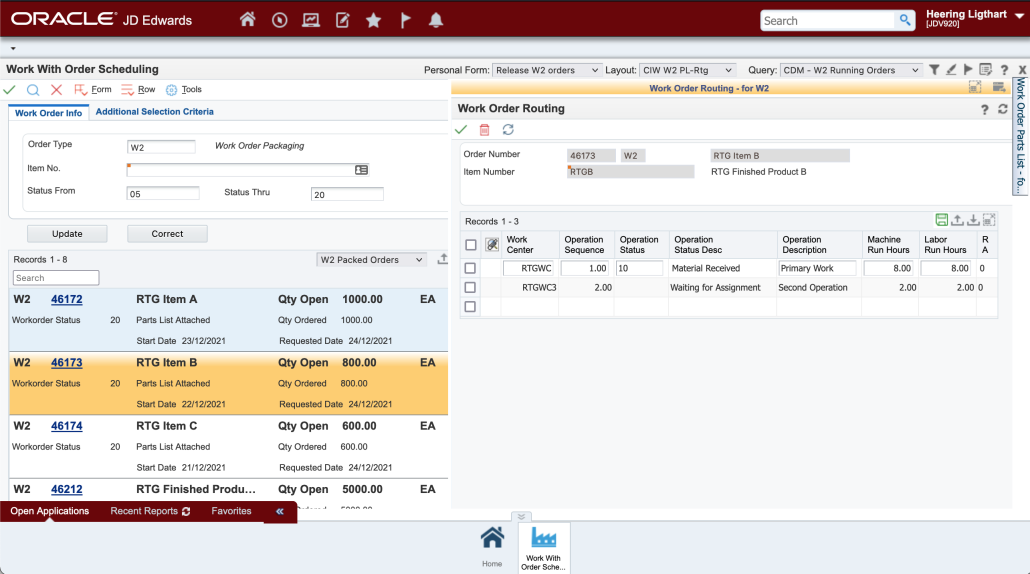The width and height of the screenshot is (1030, 574).
Task: Expand the Layout CIW W2 PL-Rtg dropdown
Action: [x=687, y=70]
